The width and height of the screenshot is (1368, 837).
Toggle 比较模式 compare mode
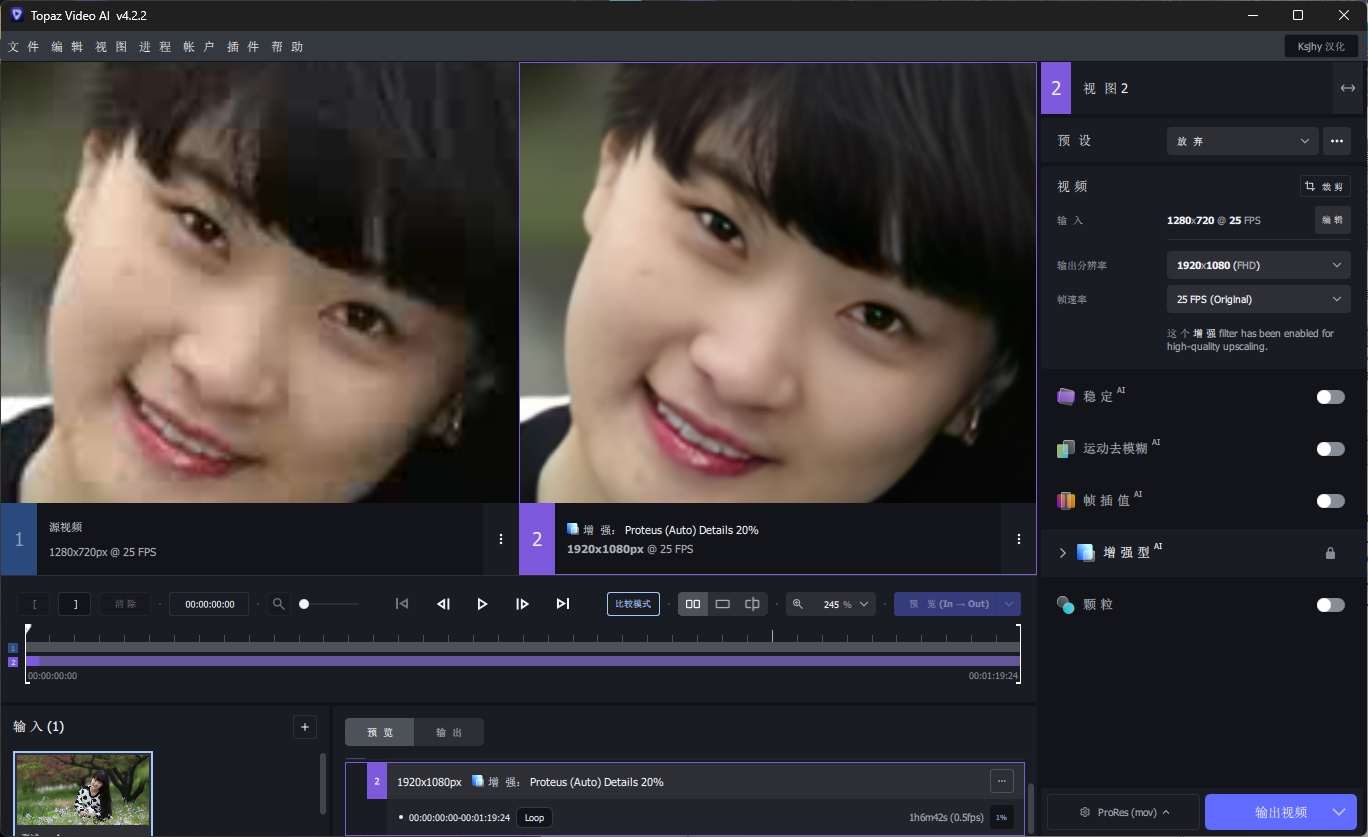click(633, 604)
